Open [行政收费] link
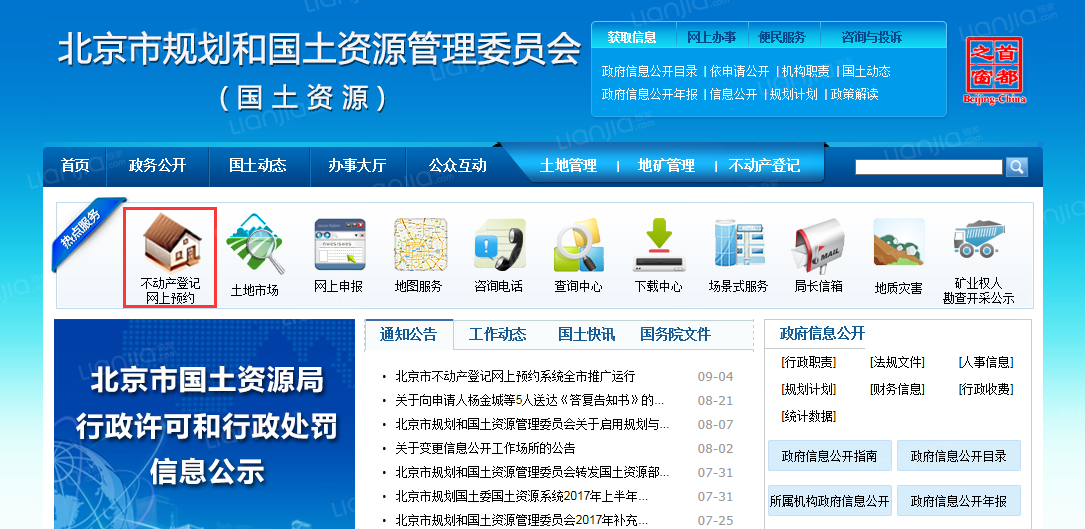The image size is (1085, 529). (x=985, y=389)
